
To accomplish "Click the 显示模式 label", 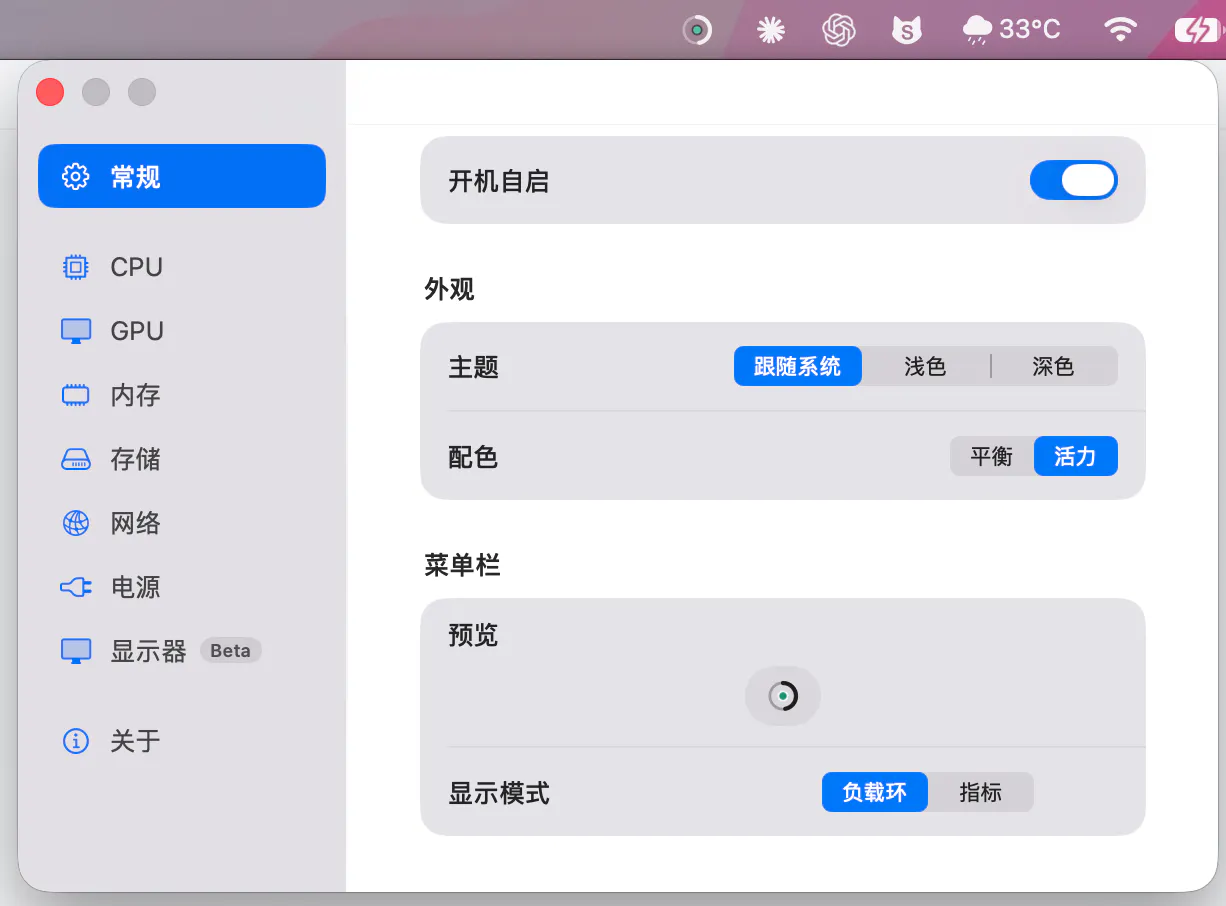I will pos(499,794).
